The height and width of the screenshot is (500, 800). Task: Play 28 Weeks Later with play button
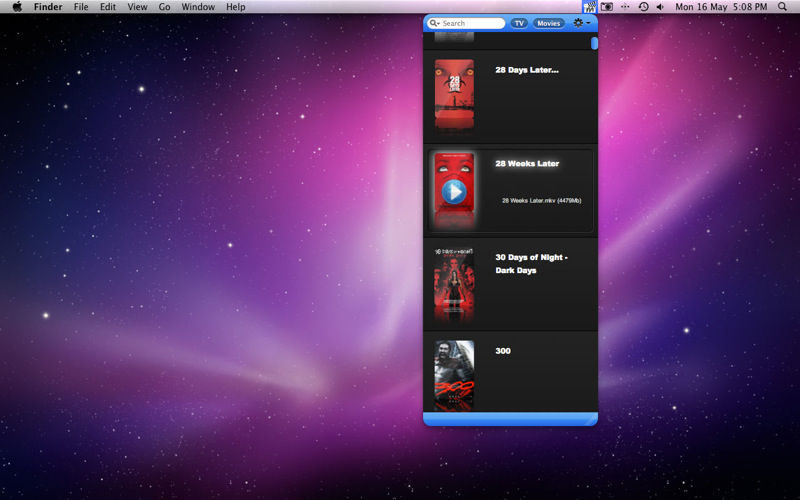454,192
